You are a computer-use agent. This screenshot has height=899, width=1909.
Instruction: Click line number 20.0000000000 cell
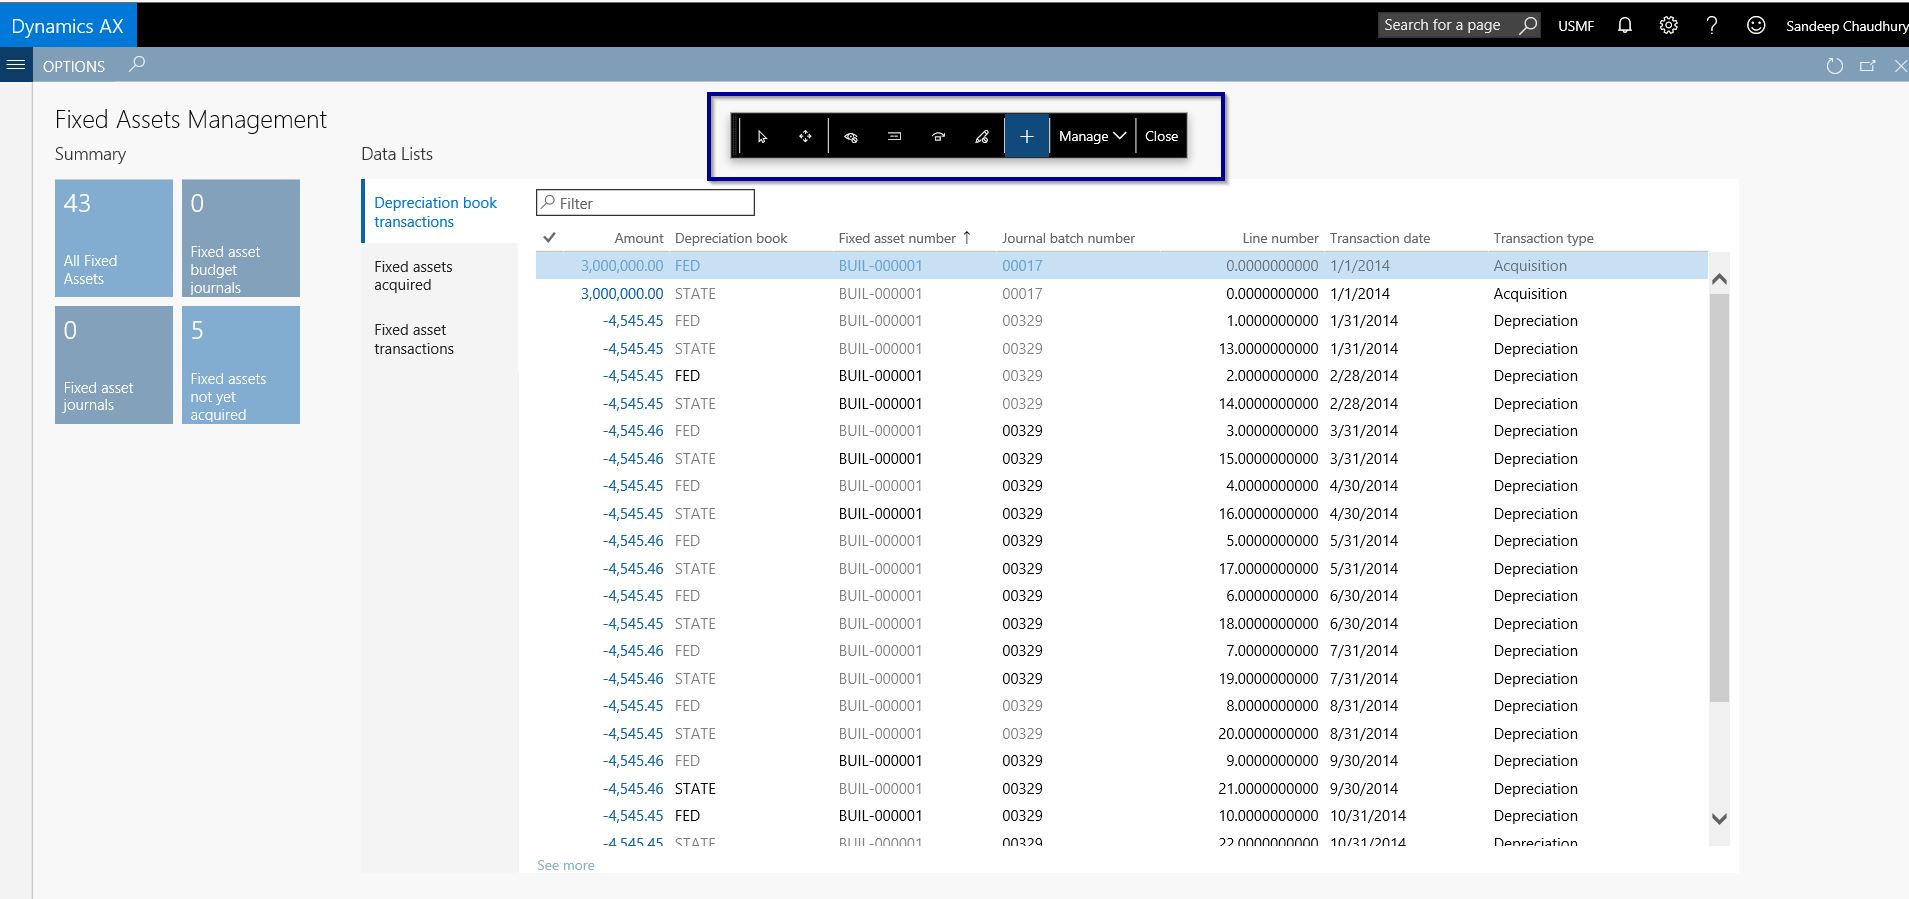1268,734
